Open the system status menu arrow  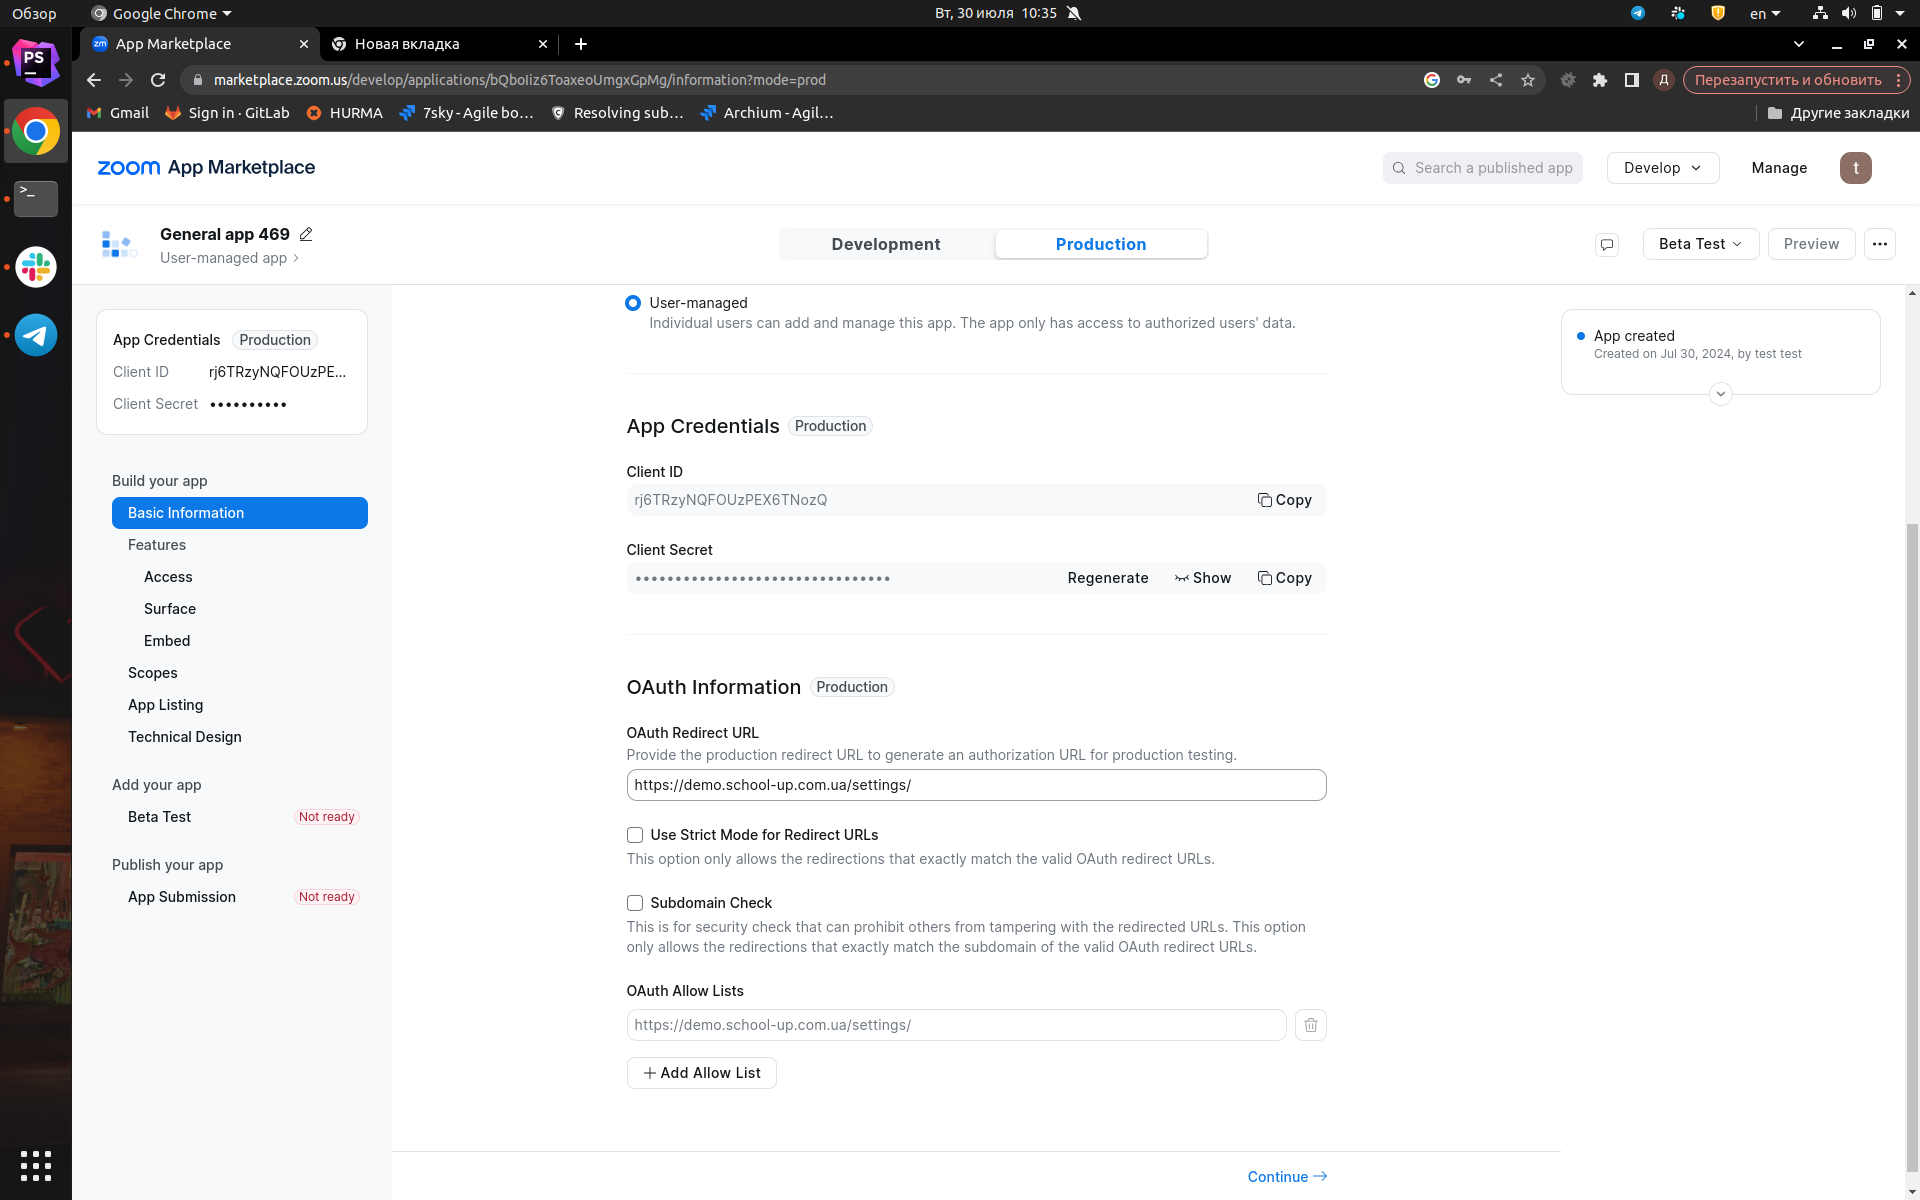1900,13
